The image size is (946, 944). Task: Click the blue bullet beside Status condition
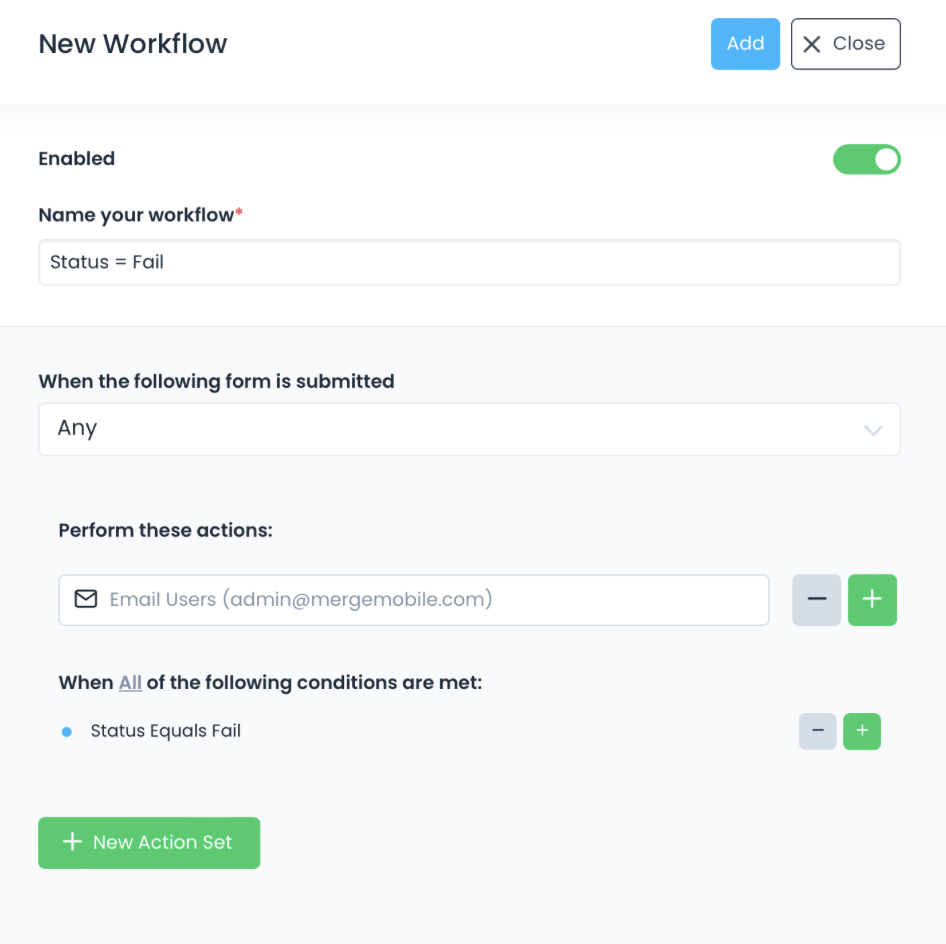[67, 732]
